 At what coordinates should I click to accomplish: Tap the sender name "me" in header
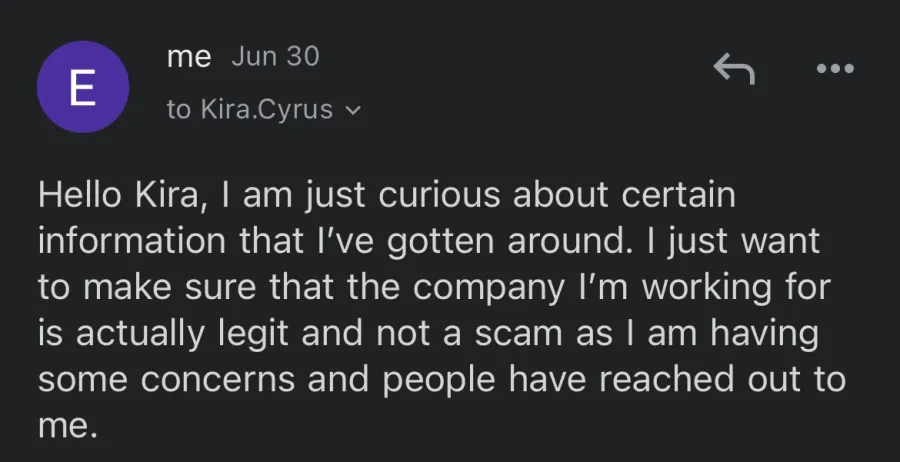tap(189, 57)
